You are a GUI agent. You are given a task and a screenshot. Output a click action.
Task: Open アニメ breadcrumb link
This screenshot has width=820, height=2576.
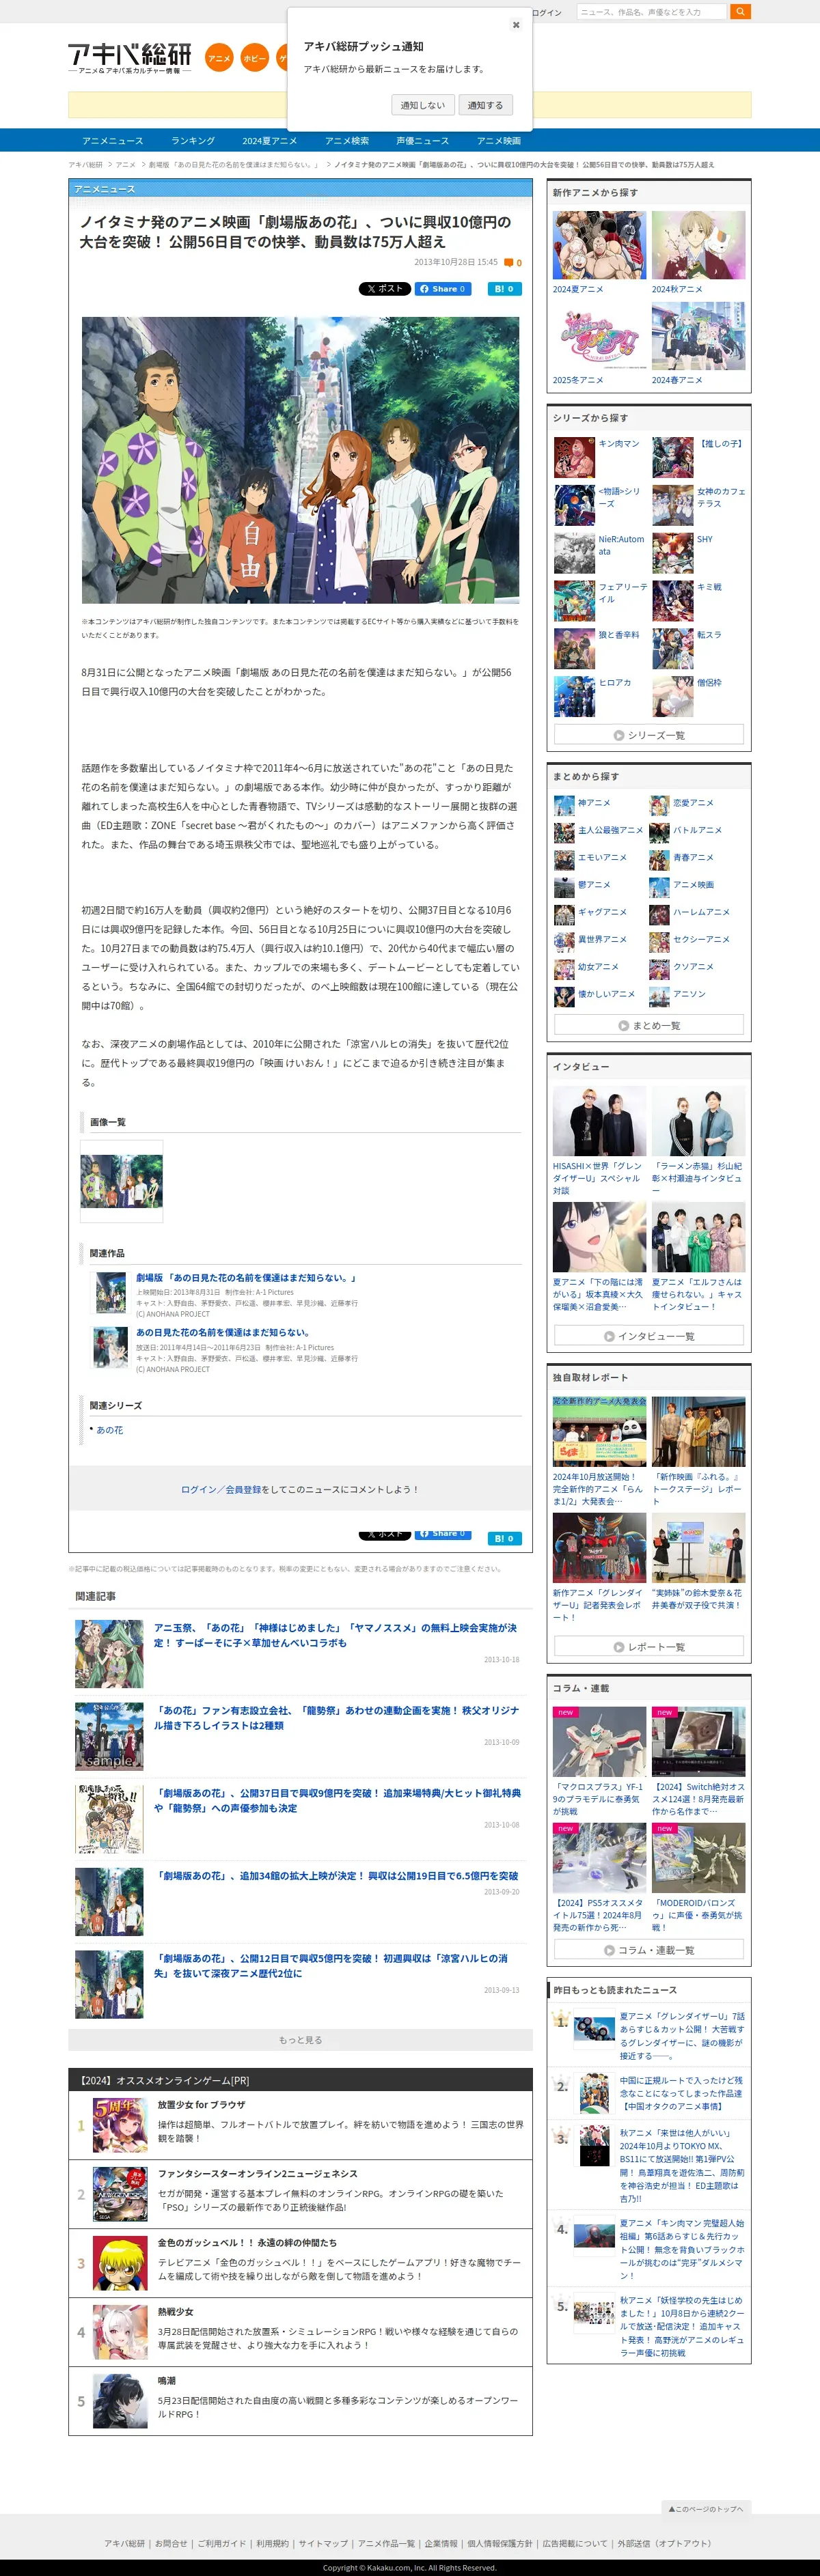pyautogui.click(x=125, y=165)
